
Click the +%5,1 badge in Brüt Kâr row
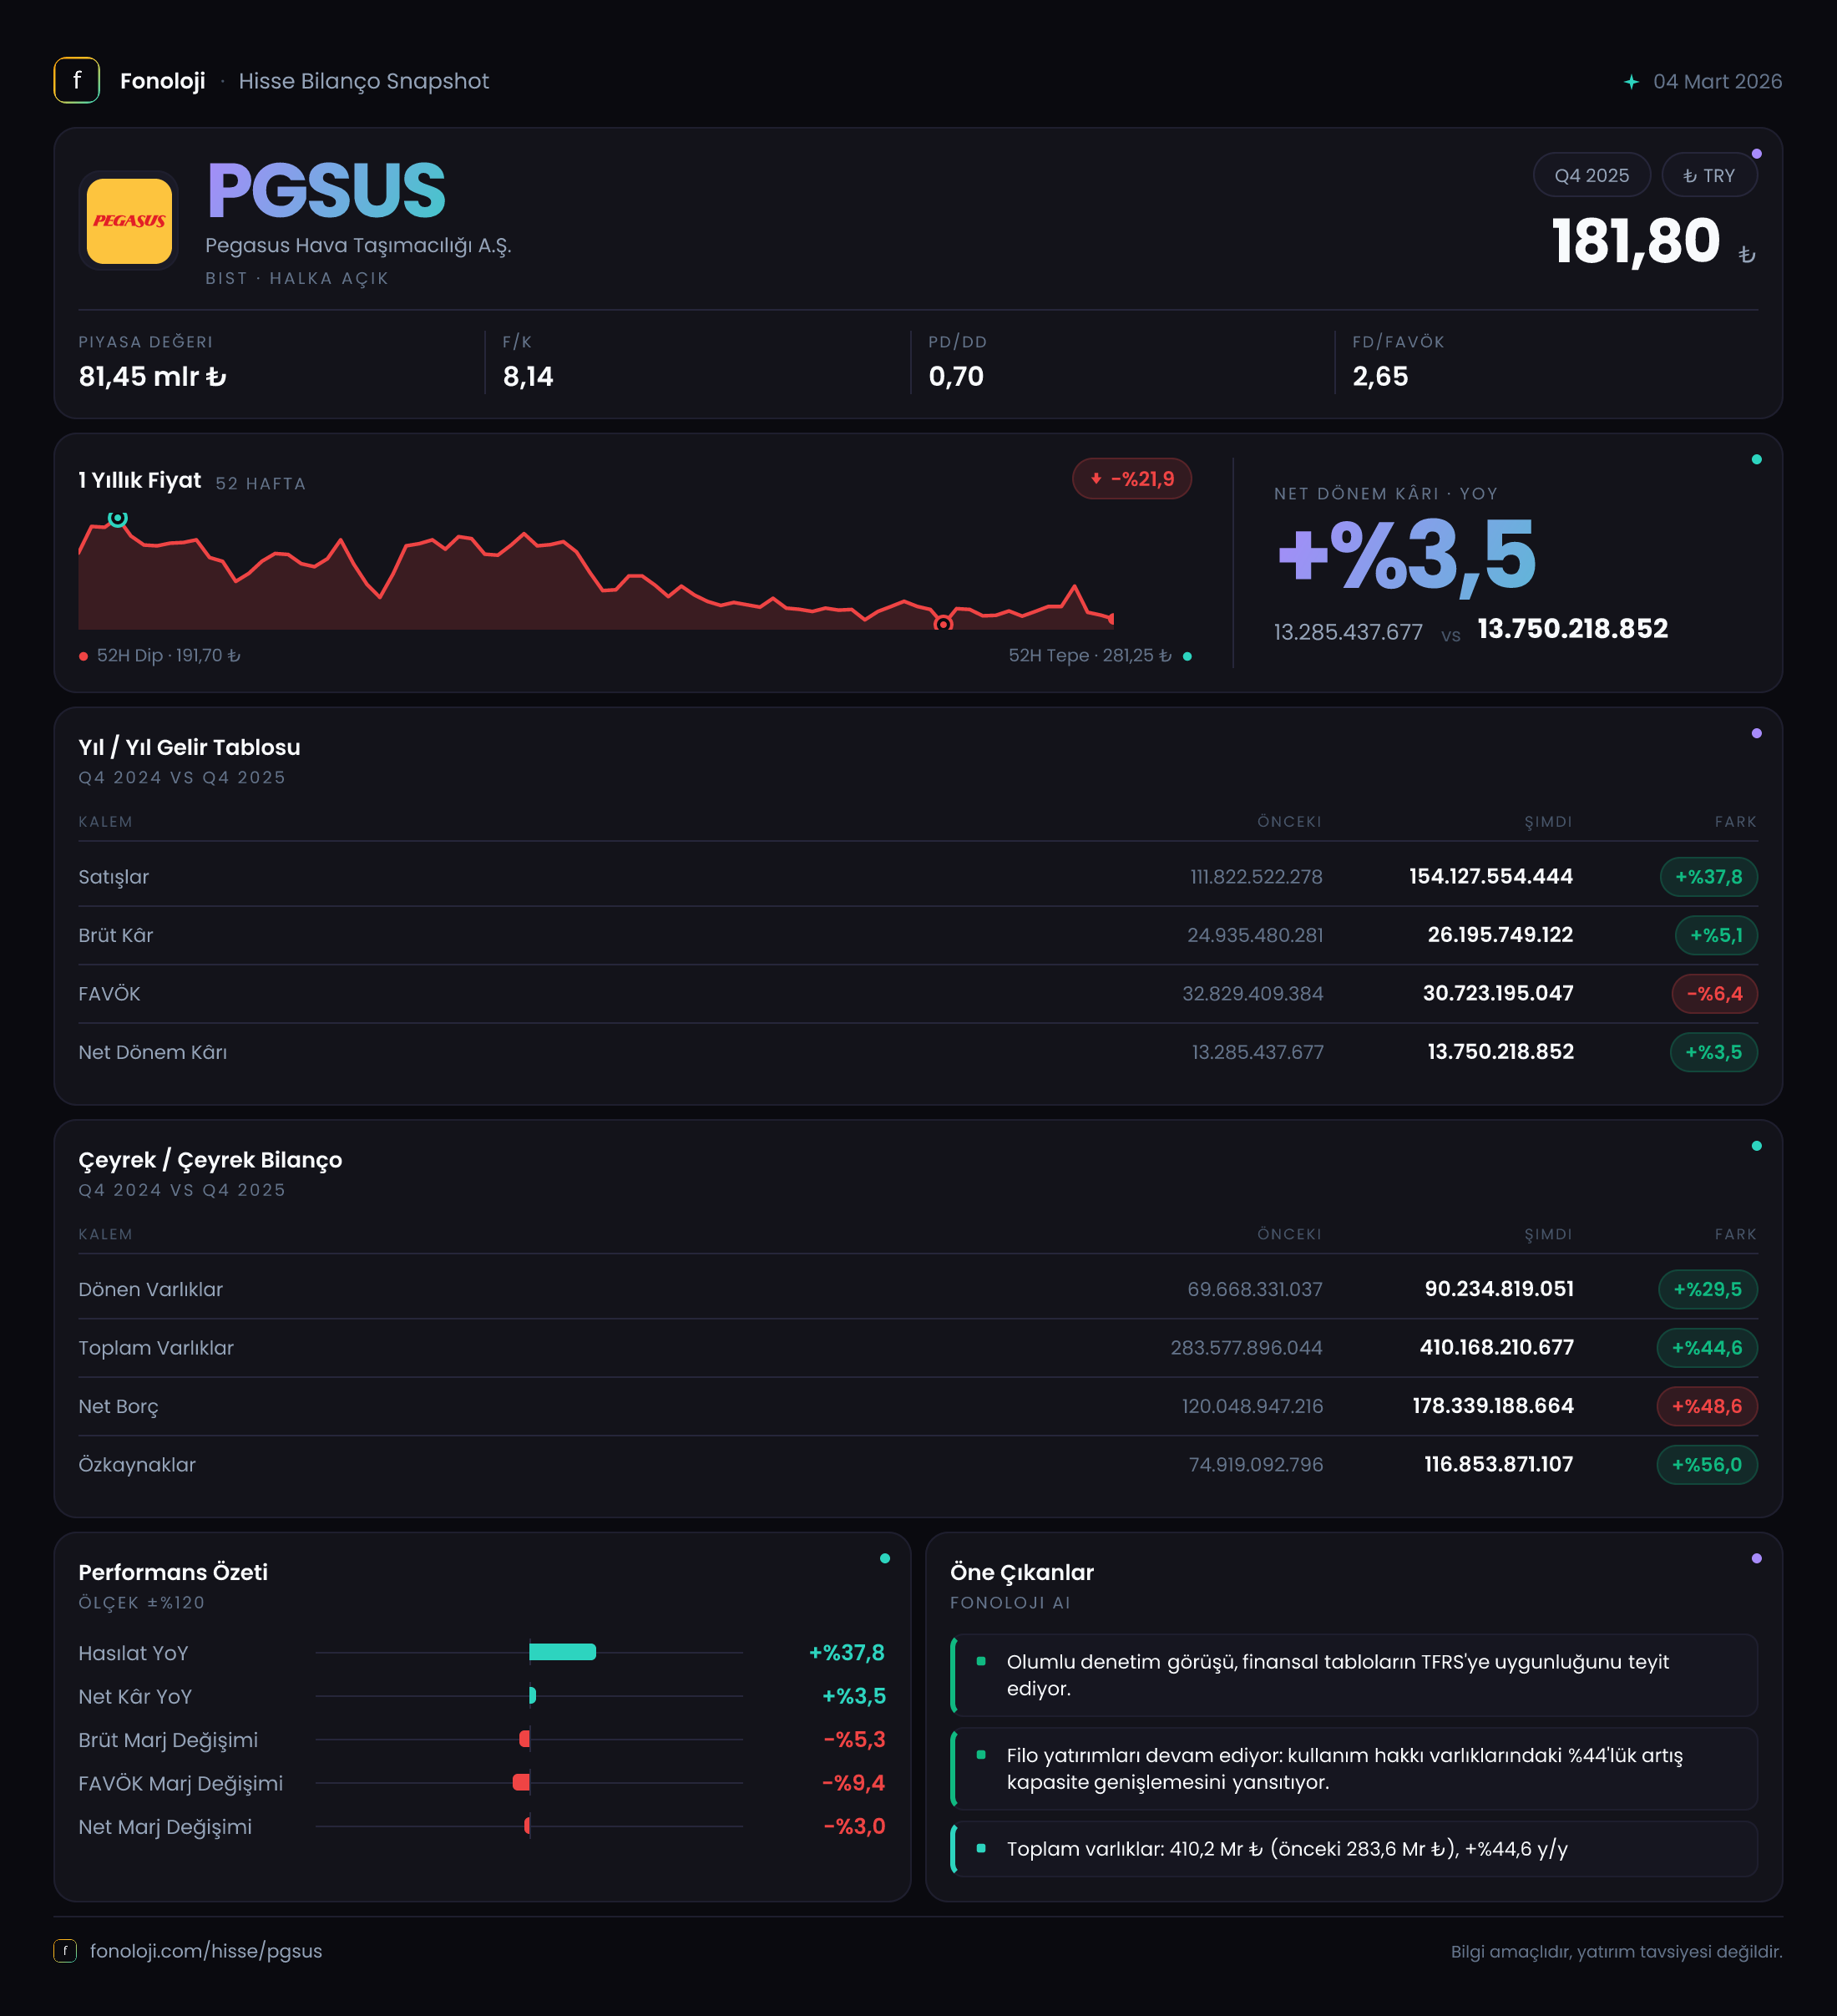1716,935
